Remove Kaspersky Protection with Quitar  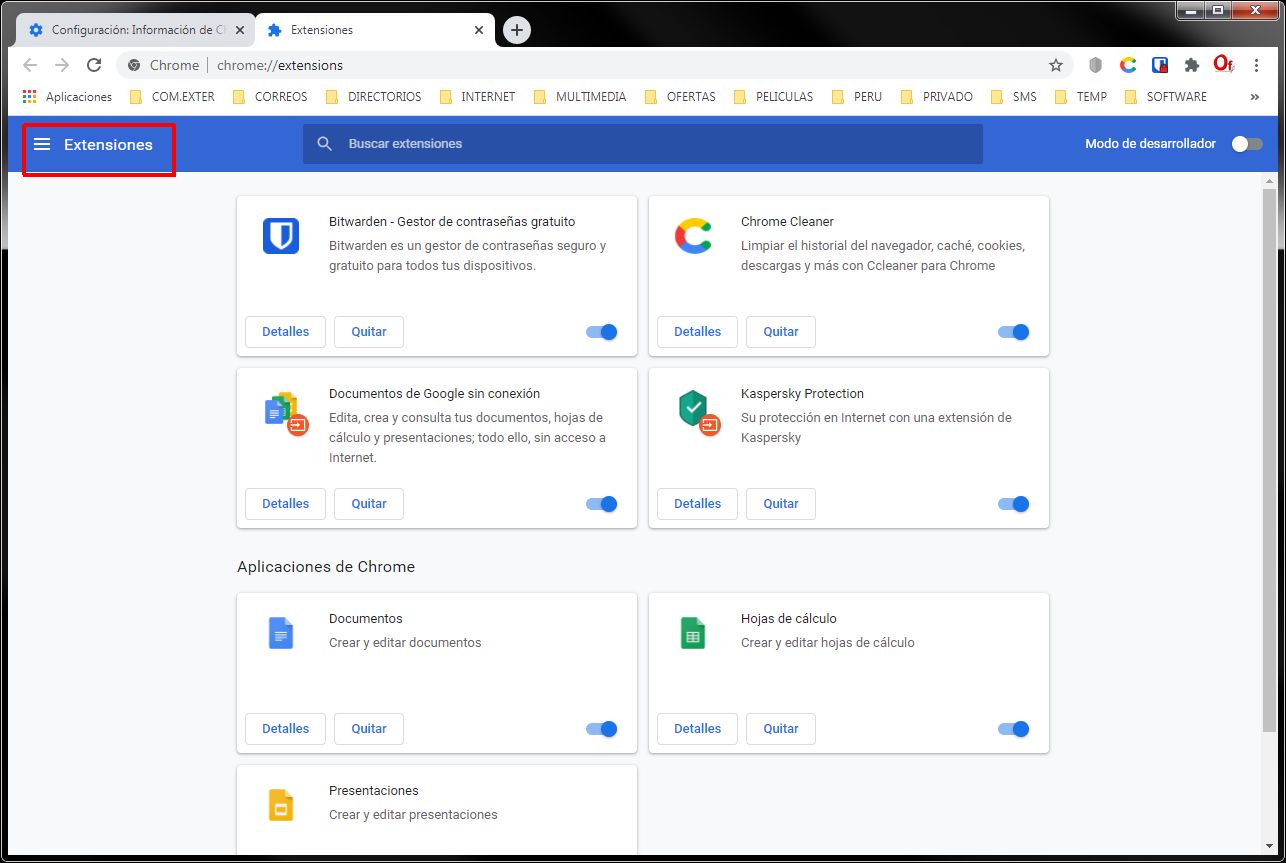point(781,504)
